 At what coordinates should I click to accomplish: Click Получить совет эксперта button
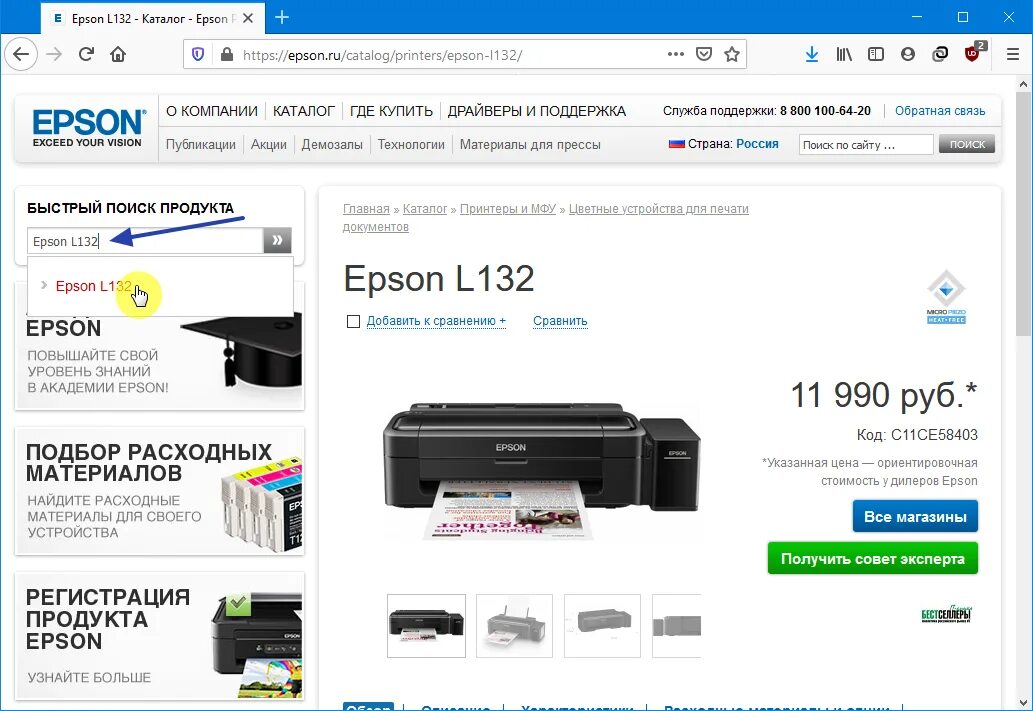(873, 559)
